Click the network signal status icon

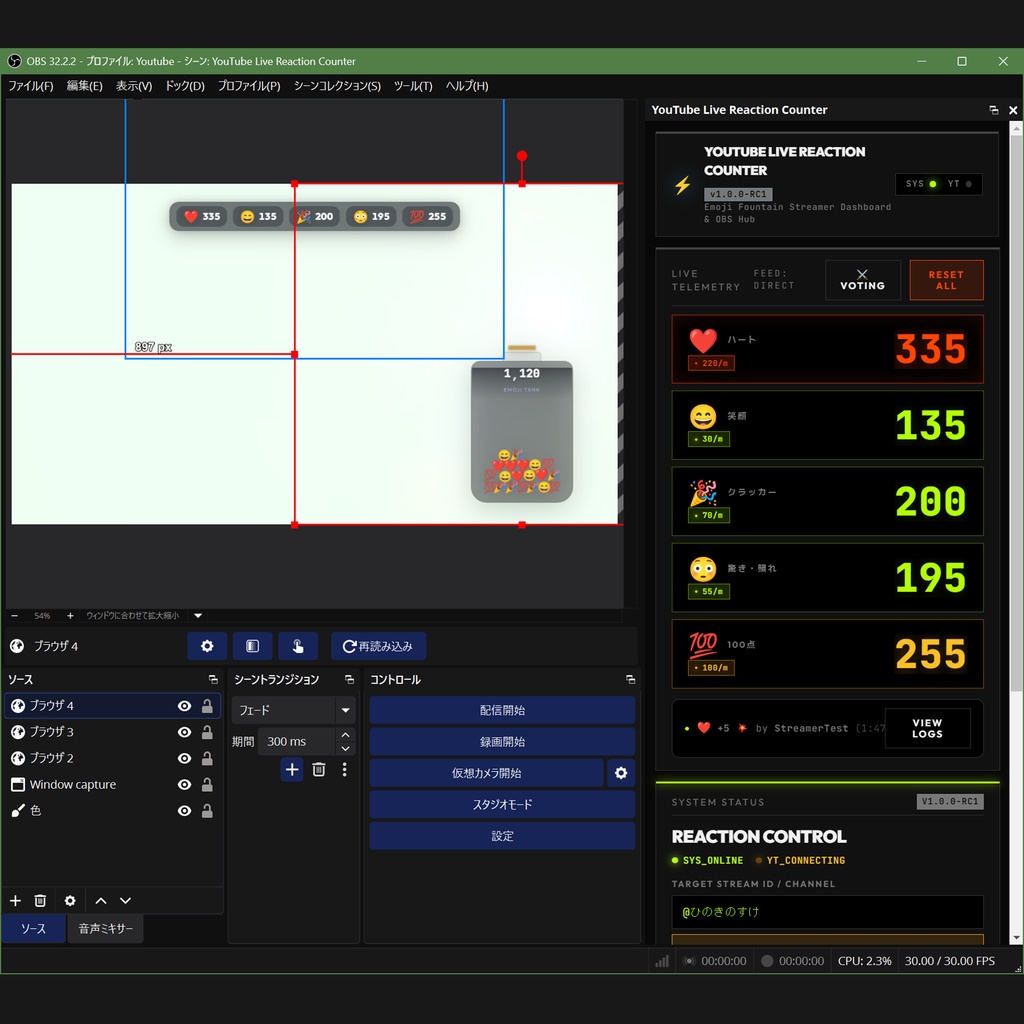pyautogui.click(x=662, y=961)
